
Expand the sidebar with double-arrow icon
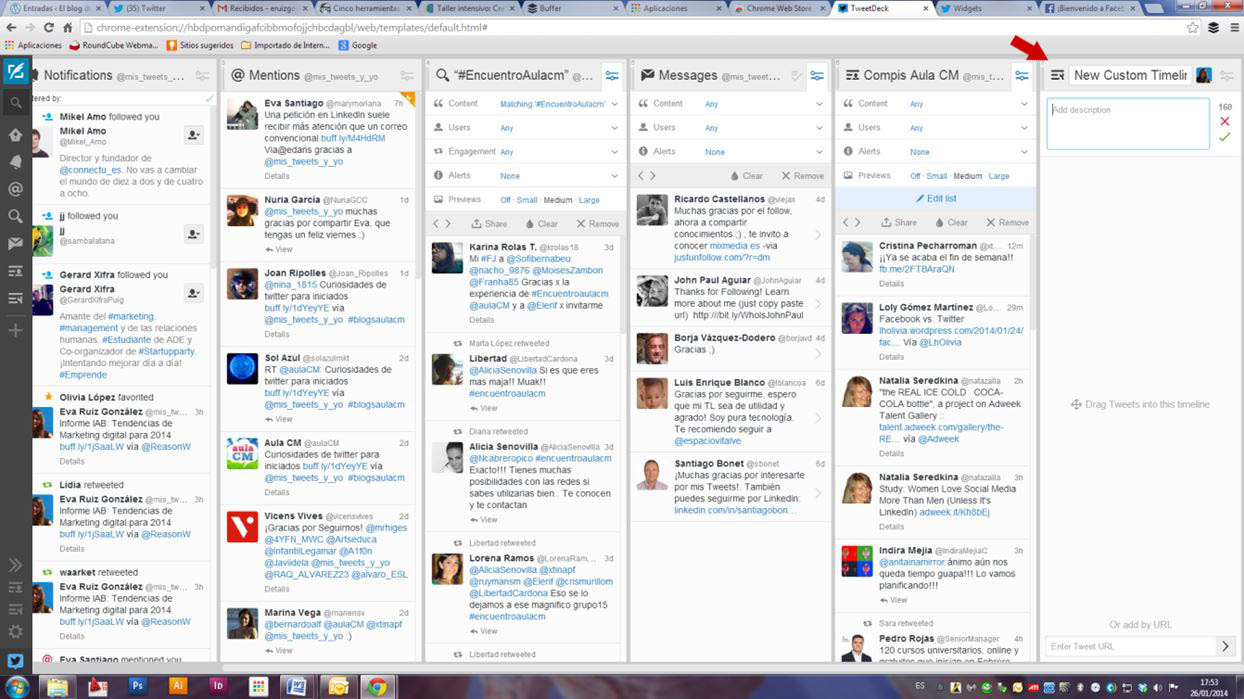point(15,565)
